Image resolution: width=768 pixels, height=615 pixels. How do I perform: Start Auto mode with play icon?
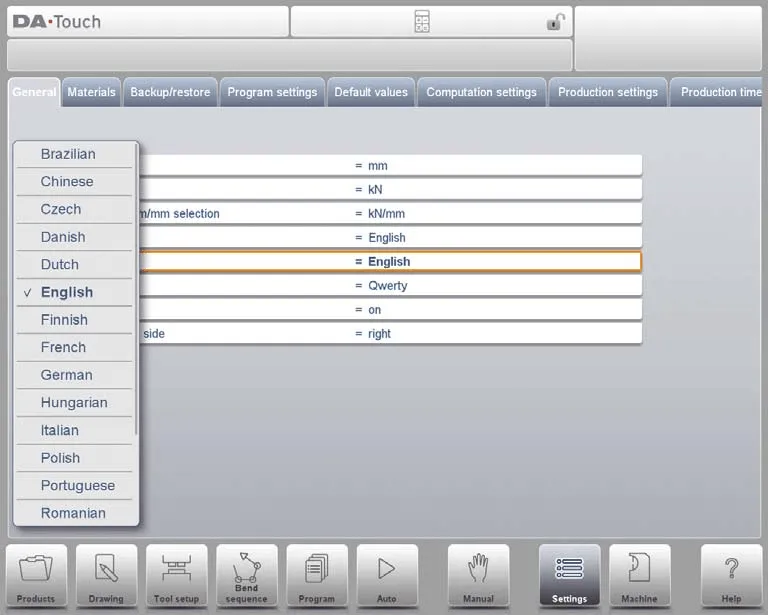tap(386, 575)
